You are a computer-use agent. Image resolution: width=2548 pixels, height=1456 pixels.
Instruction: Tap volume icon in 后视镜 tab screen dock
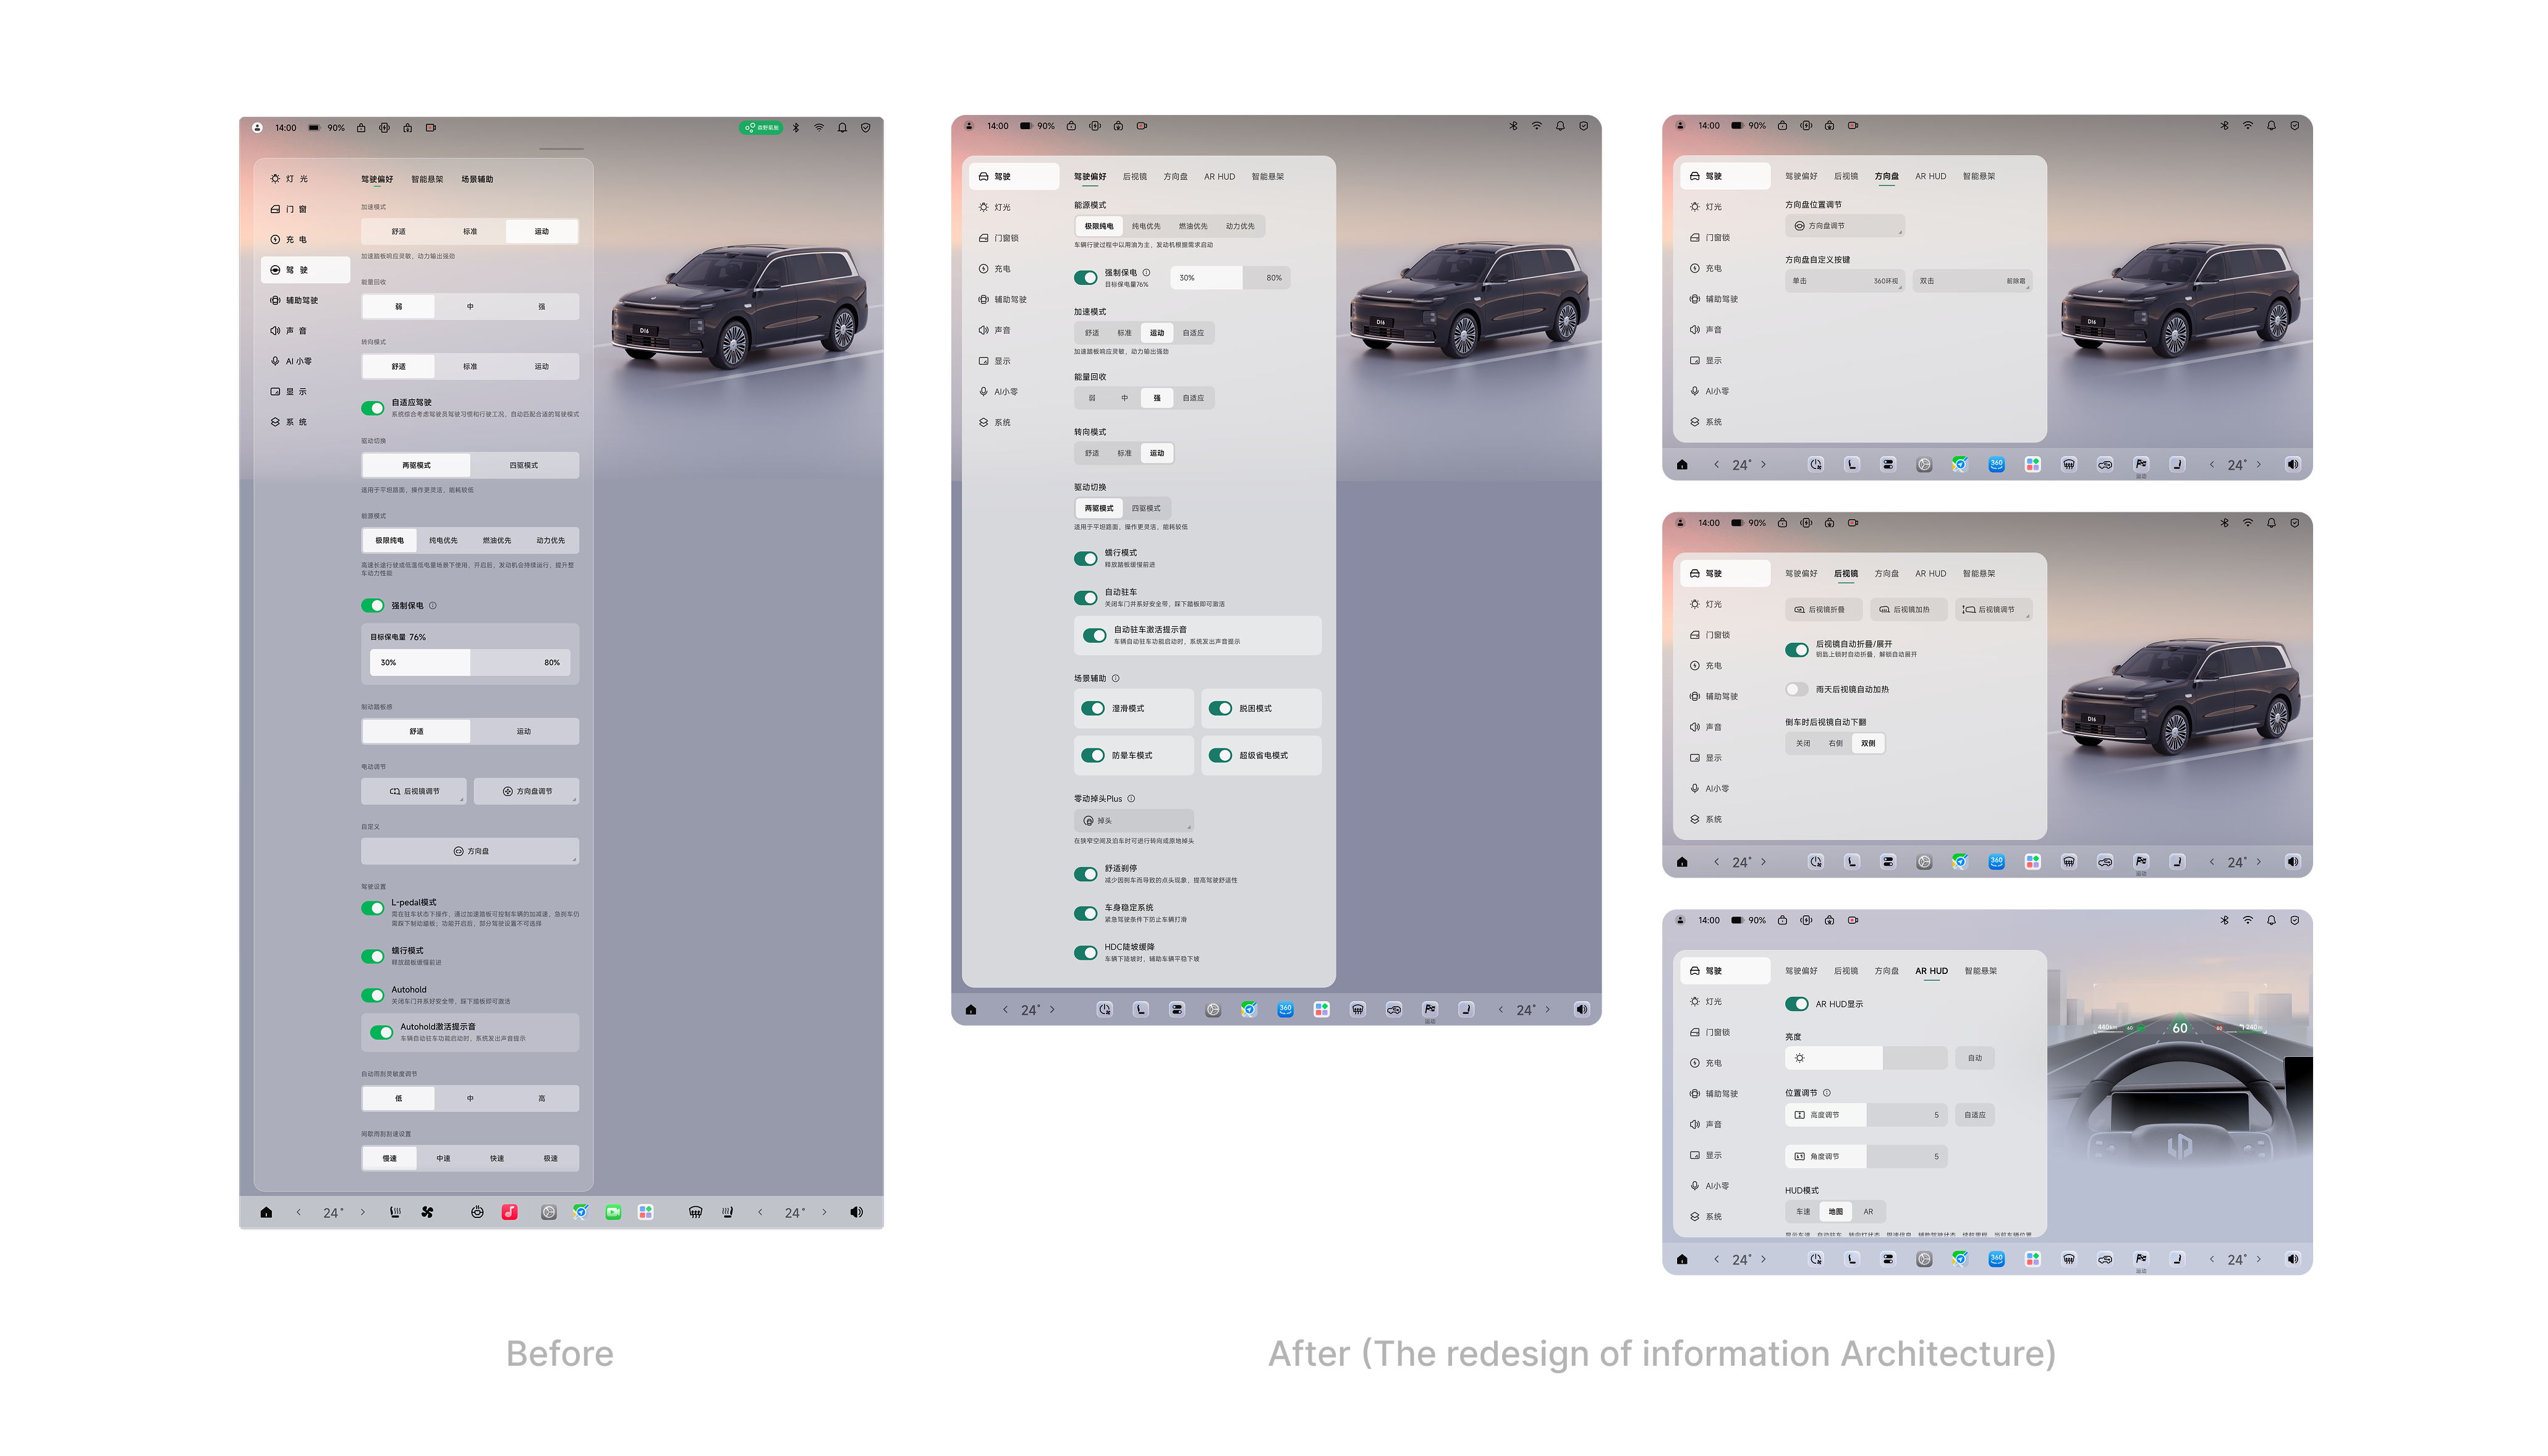click(2293, 862)
